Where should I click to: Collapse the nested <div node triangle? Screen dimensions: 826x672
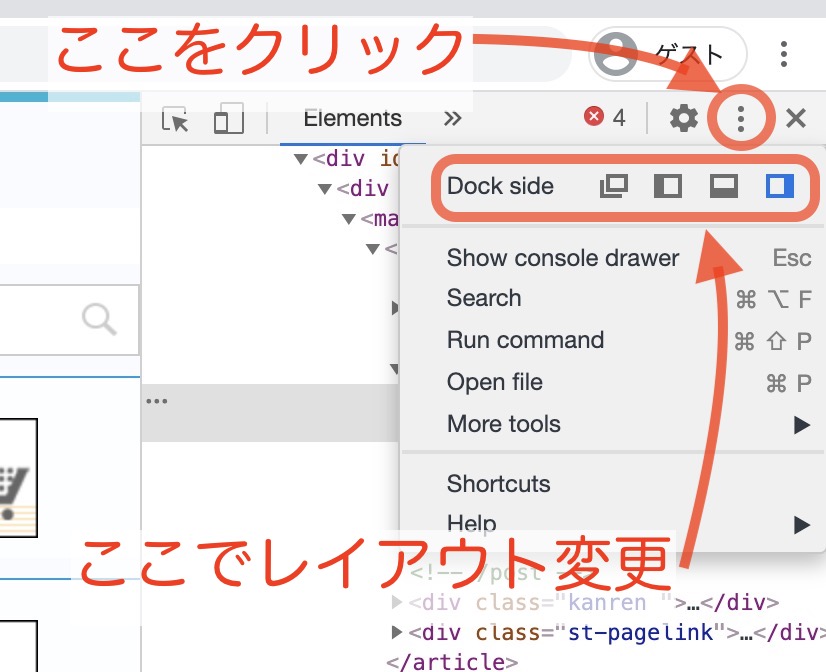[x=325, y=189]
